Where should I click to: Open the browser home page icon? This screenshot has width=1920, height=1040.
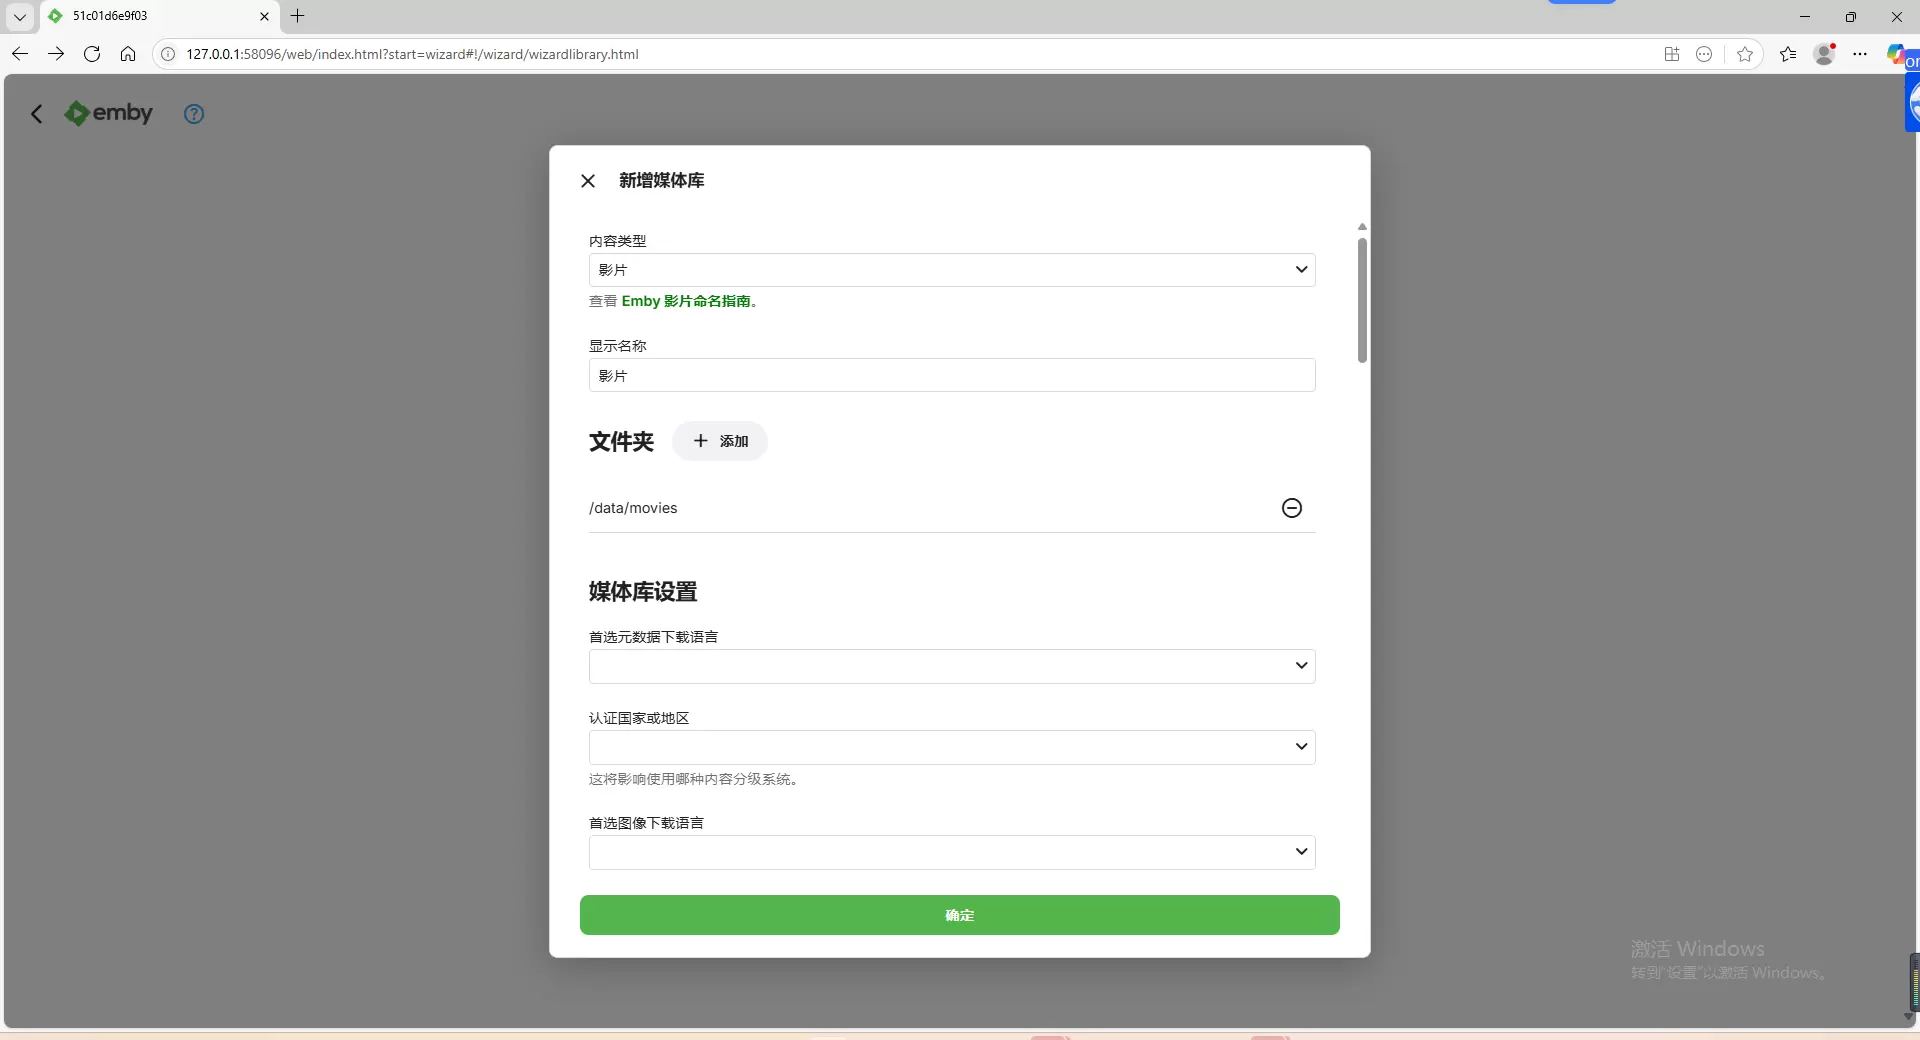click(x=128, y=54)
